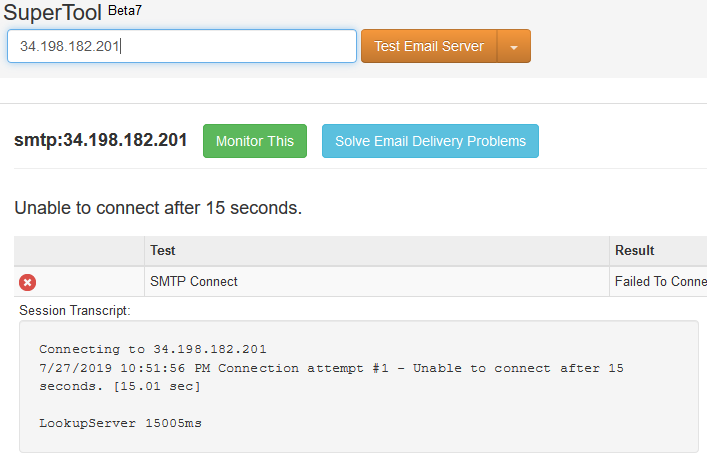Image resolution: width=707 pixels, height=460 pixels.
Task: Click the green Monitor This button
Action: [255, 141]
